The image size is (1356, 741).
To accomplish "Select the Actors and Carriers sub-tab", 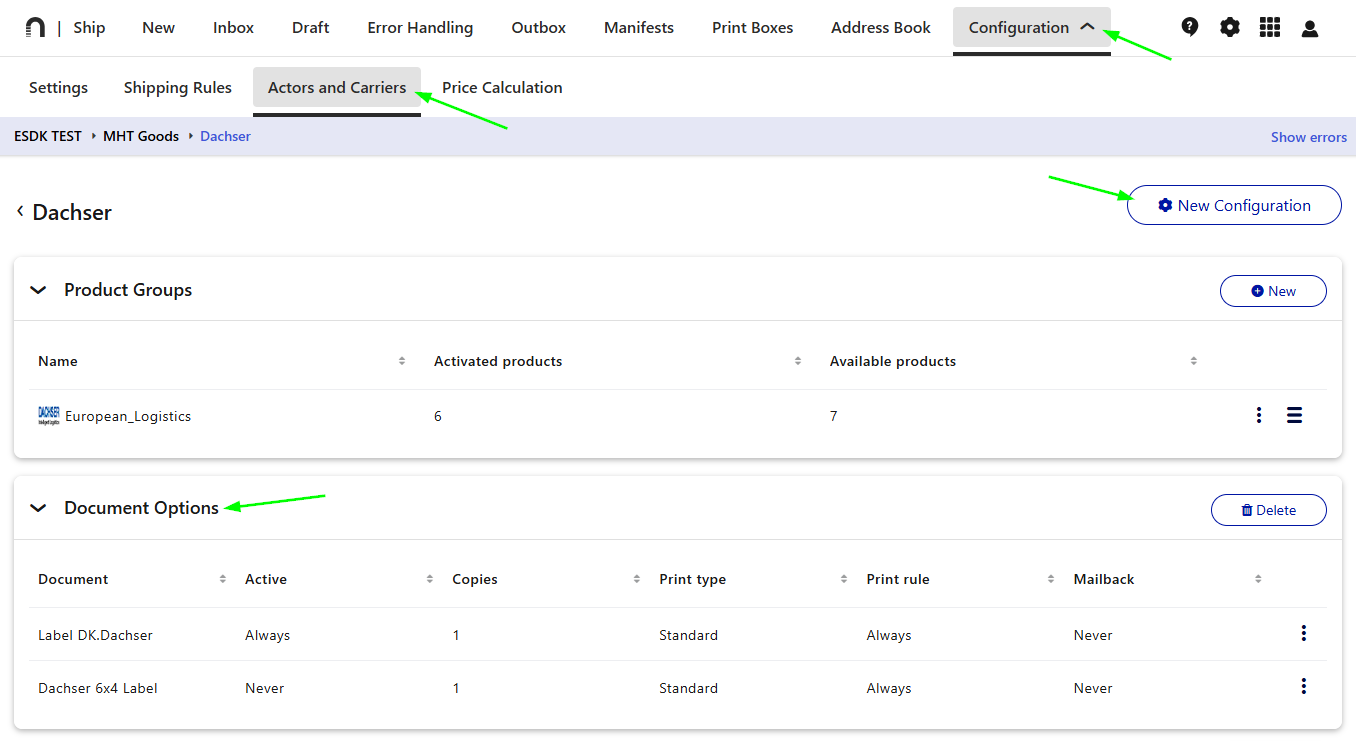I will click(x=337, y=88).
